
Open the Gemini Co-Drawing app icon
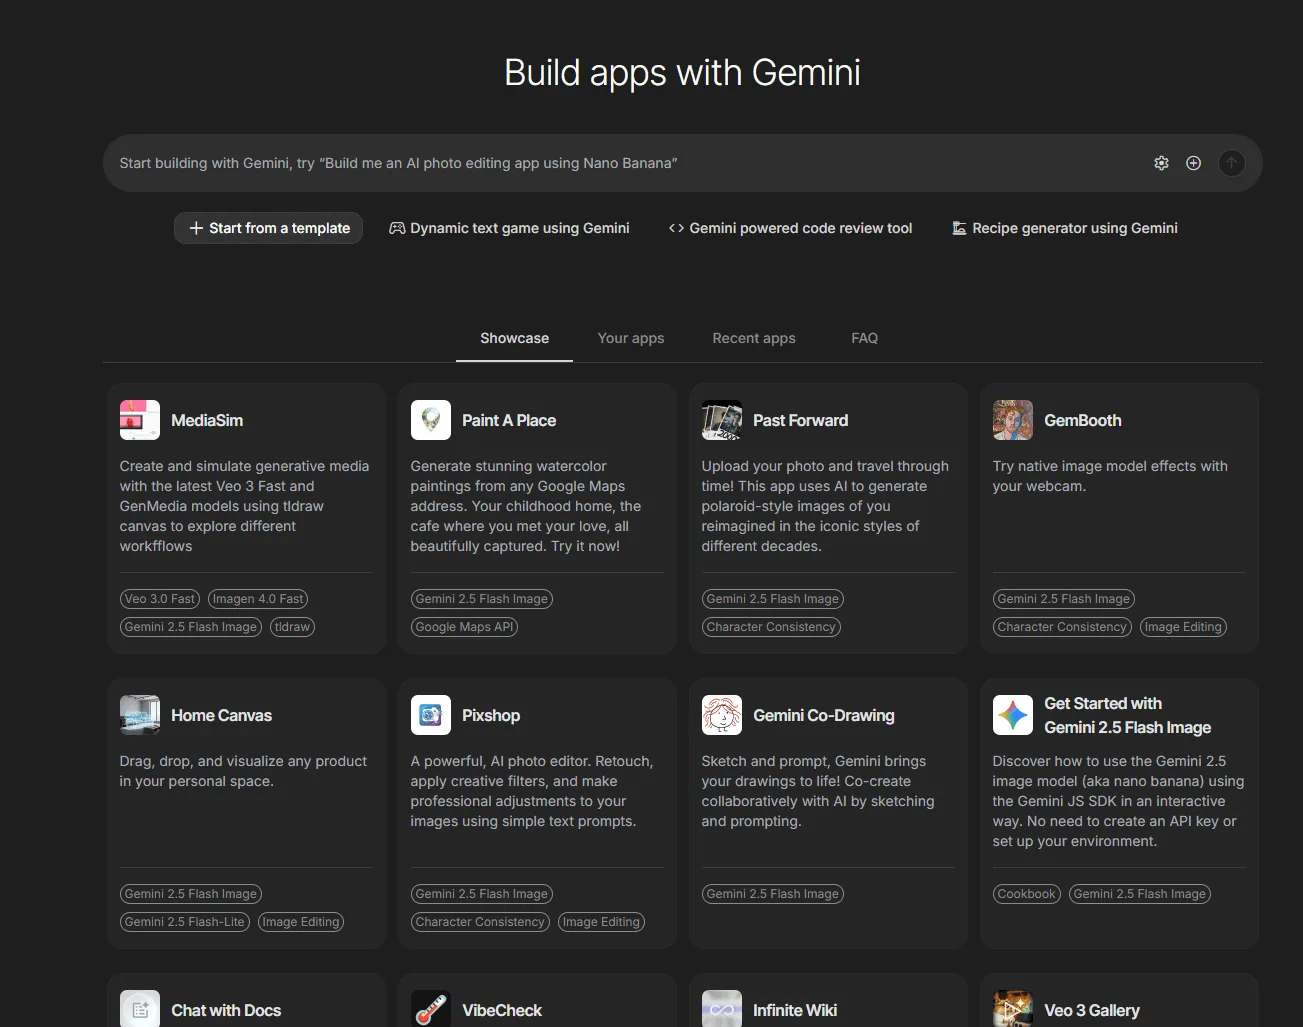pyautogui.click(x=722, y=715)
